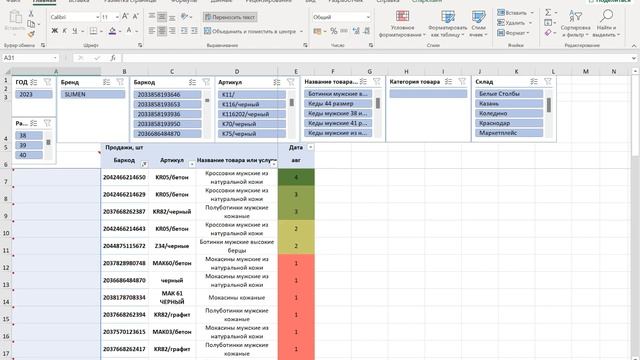This screenshot has width=640, height=360.
Task: Click the Paste clipboard icon
Action: (15, 18)
